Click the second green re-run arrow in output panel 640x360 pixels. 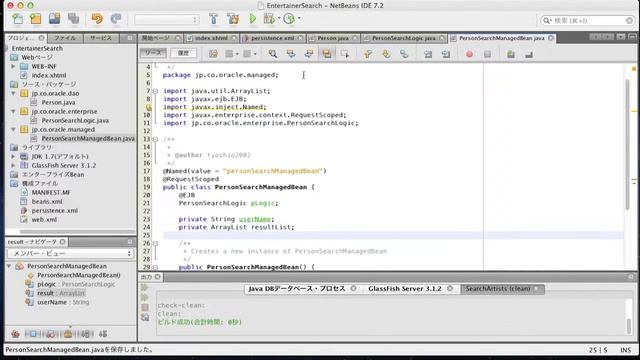tap(144, 298)
